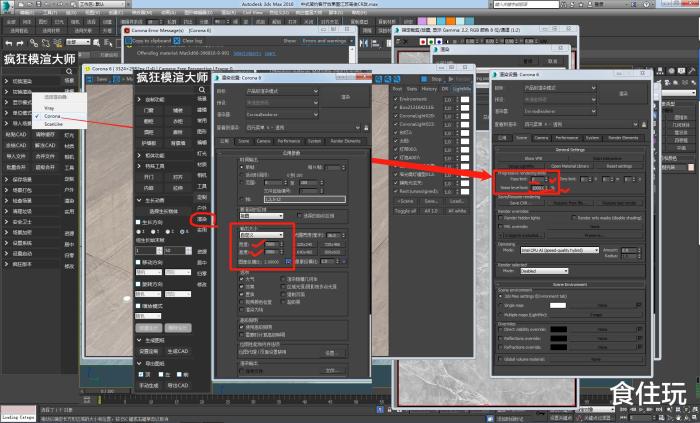
Task: Click Environment white color swatch in LightMix
Action: pyautogui.click(x=465, y=99)
